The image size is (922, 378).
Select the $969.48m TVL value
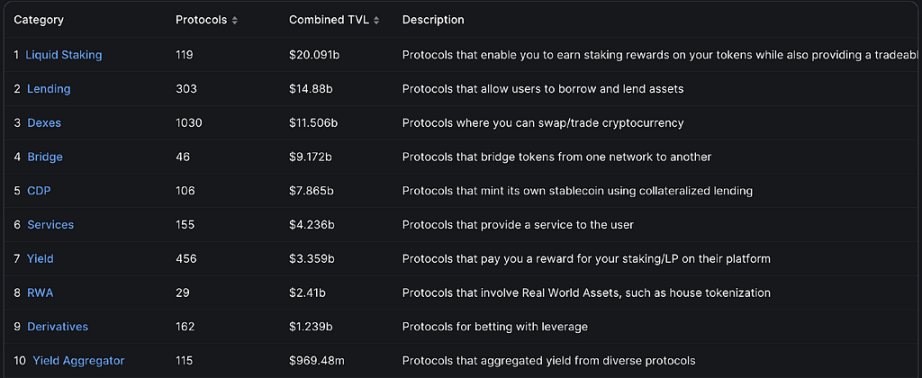click(x=316, y=360)
